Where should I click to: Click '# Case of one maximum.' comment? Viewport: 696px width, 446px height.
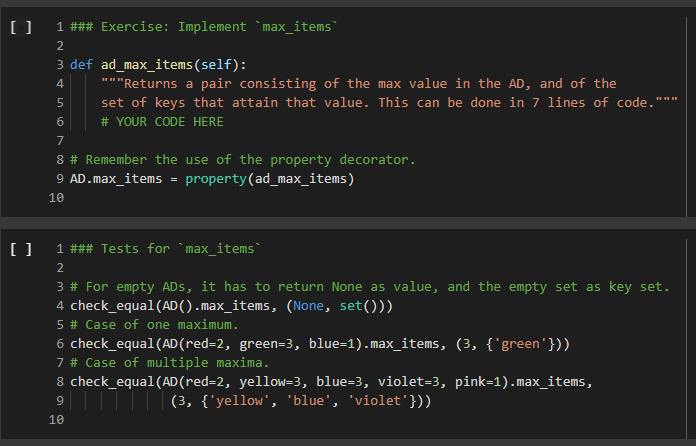pyautogui.click(x=154, y=325)
